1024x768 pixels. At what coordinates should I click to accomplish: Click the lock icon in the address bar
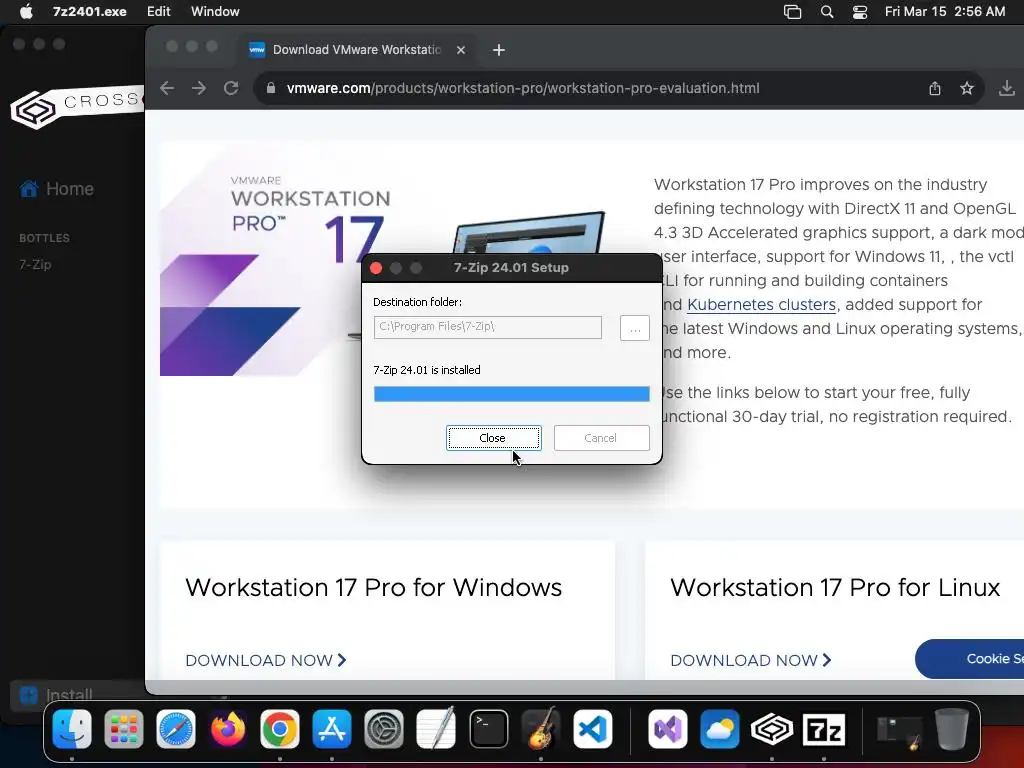click(x=270, y=88)
